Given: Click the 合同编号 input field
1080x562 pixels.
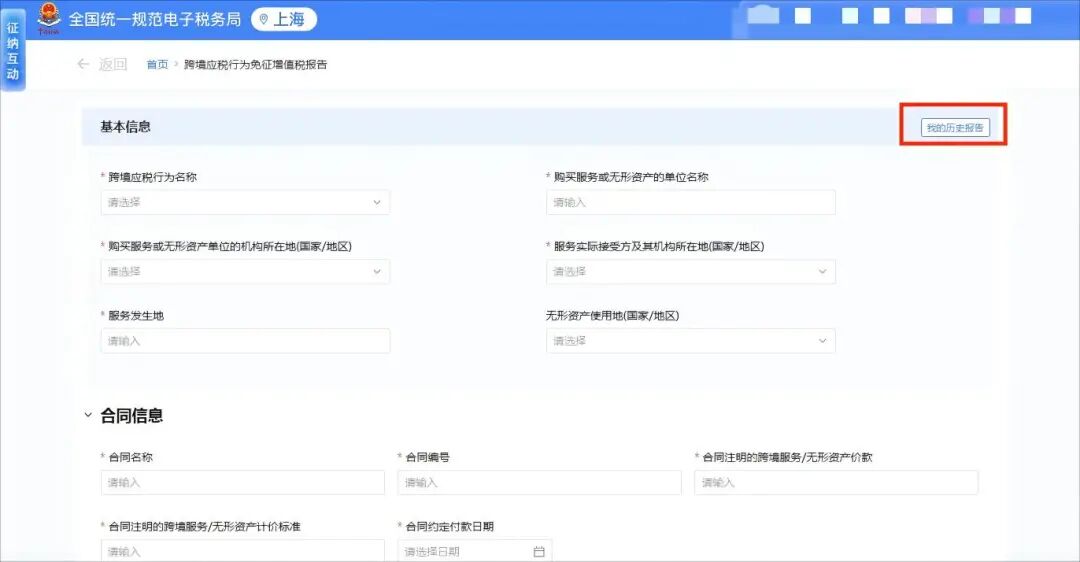Looking at the screenshot, I should coord(539,482).
